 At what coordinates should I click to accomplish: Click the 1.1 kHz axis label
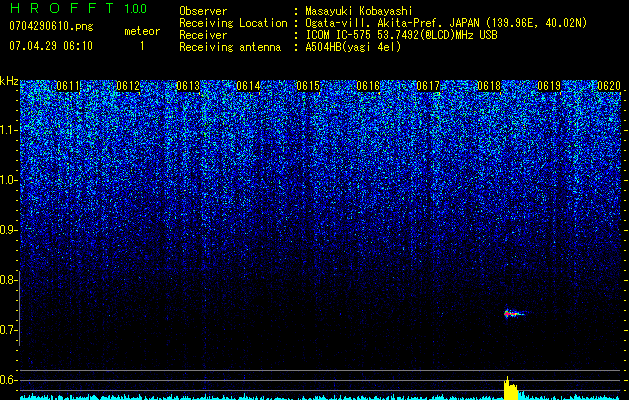click(x=8, y=130)
